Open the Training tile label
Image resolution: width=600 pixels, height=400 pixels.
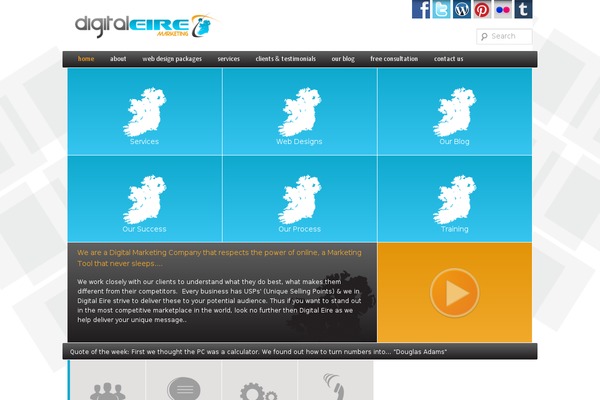click(x=454, y=229)
